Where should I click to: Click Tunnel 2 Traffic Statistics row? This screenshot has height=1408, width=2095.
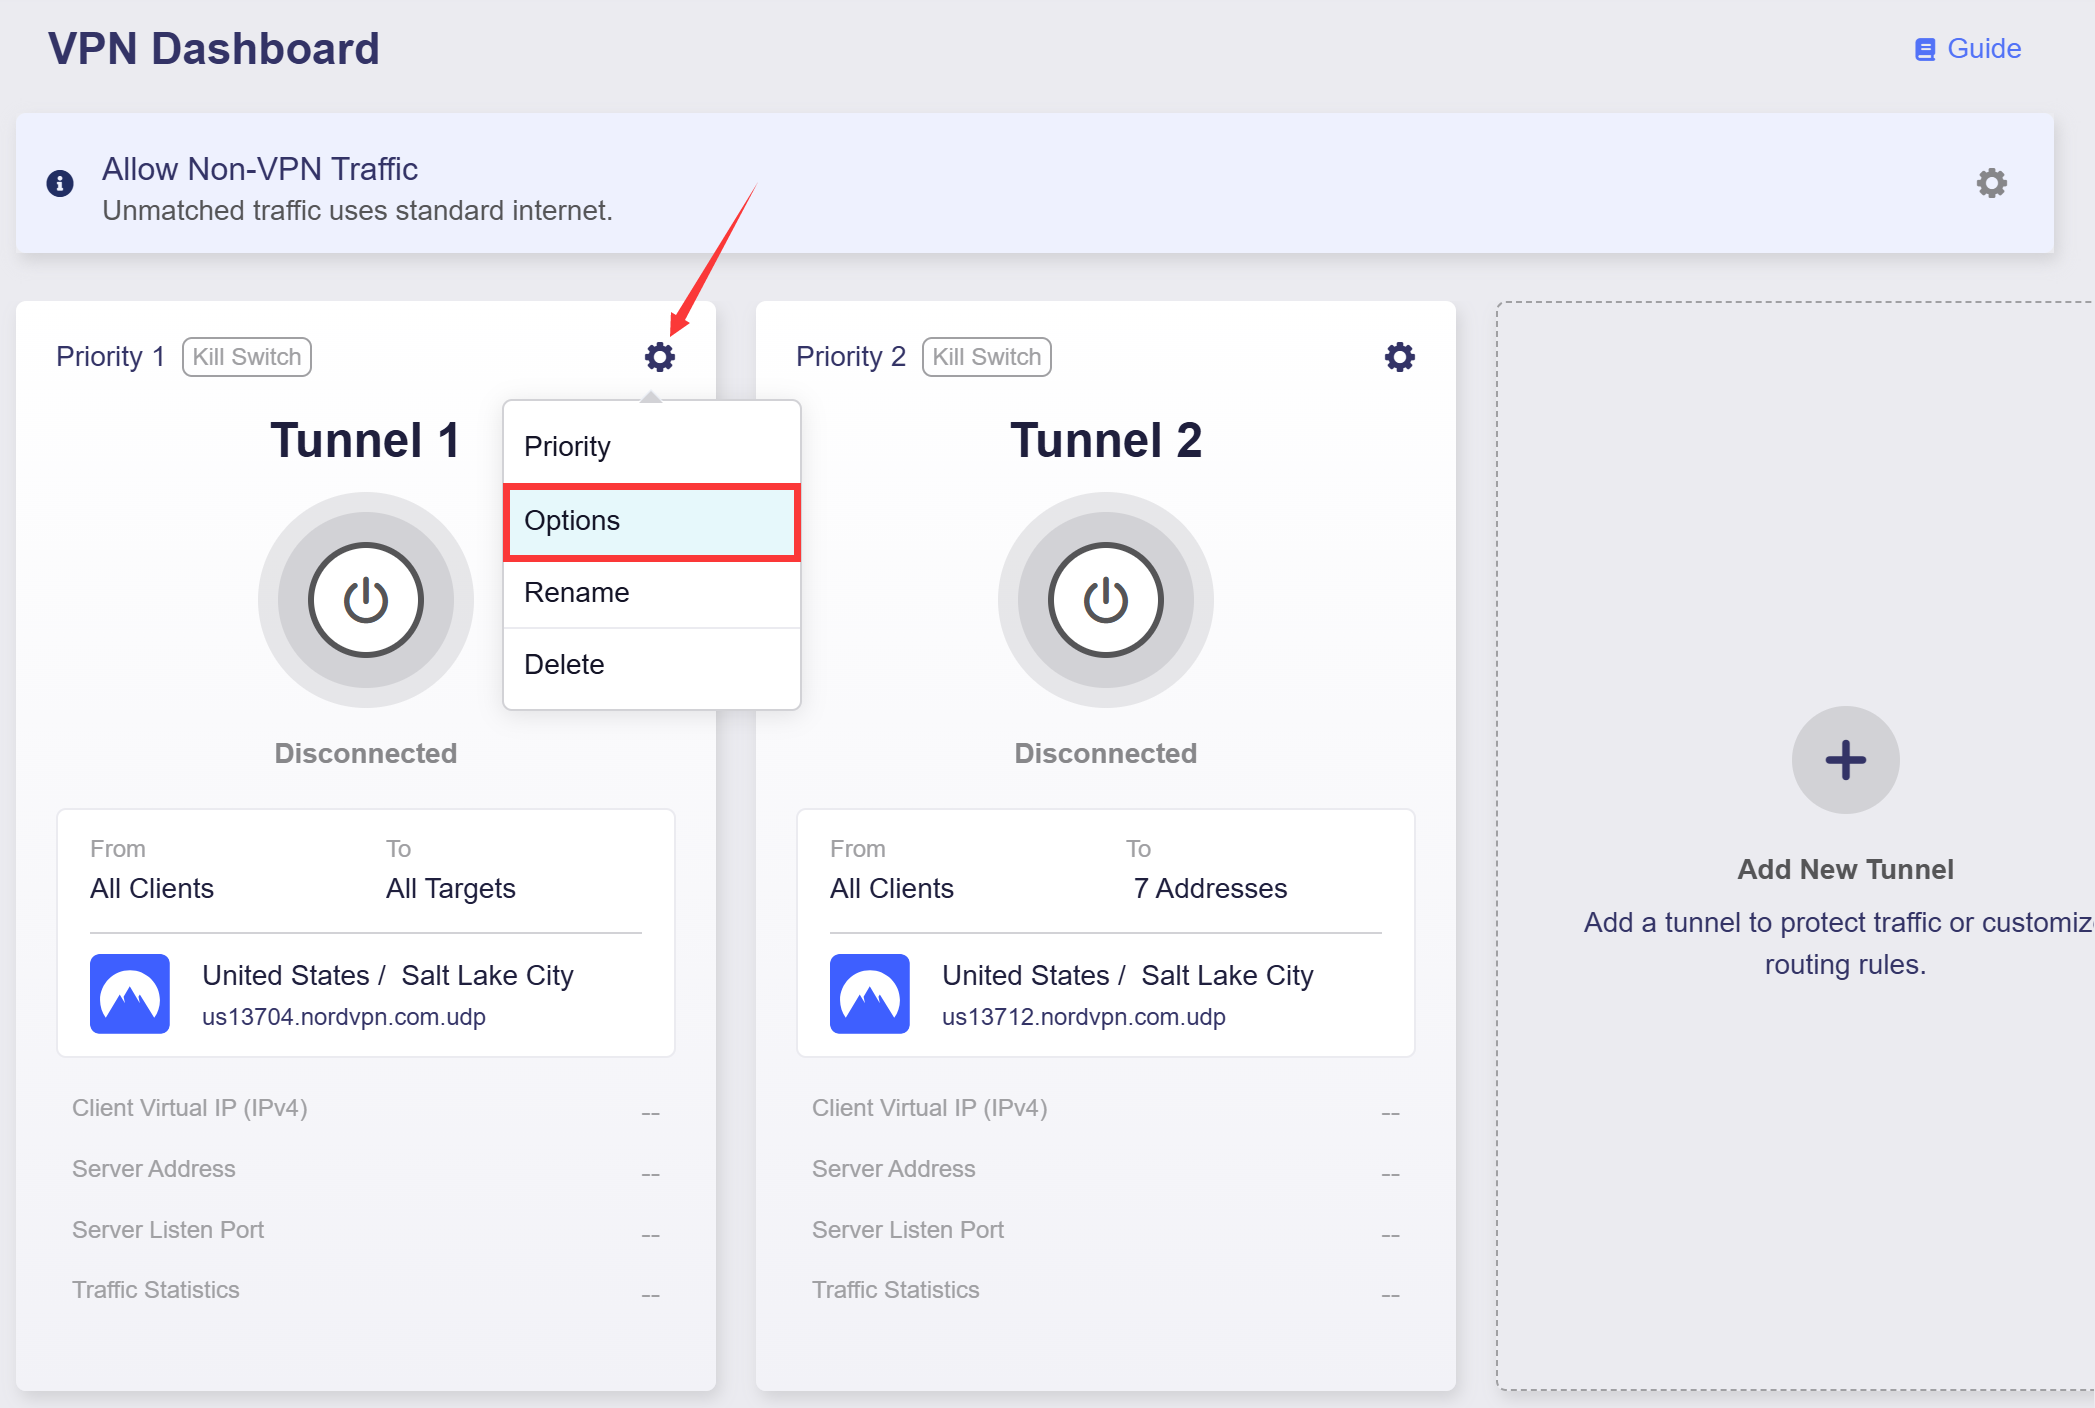tap(1106, 1291)
